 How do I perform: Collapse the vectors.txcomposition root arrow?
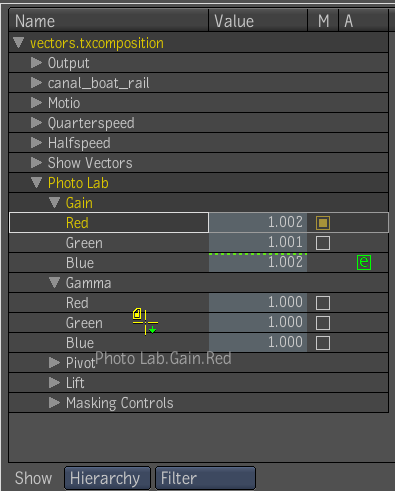point(19,43)
